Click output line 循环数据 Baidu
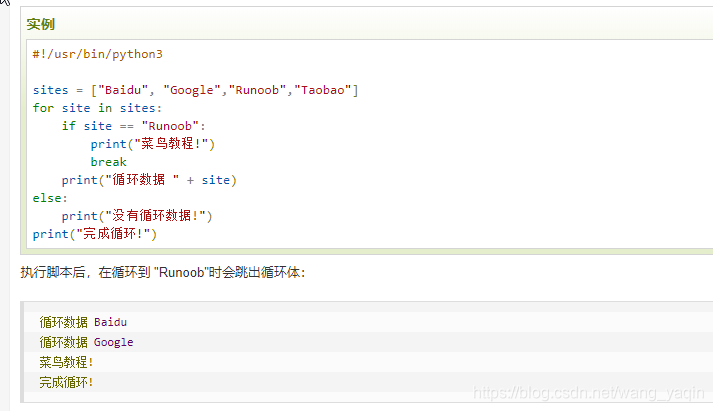The width and height of the screenshot is (713, 411). pyautogui.click(x=83, y=322)
